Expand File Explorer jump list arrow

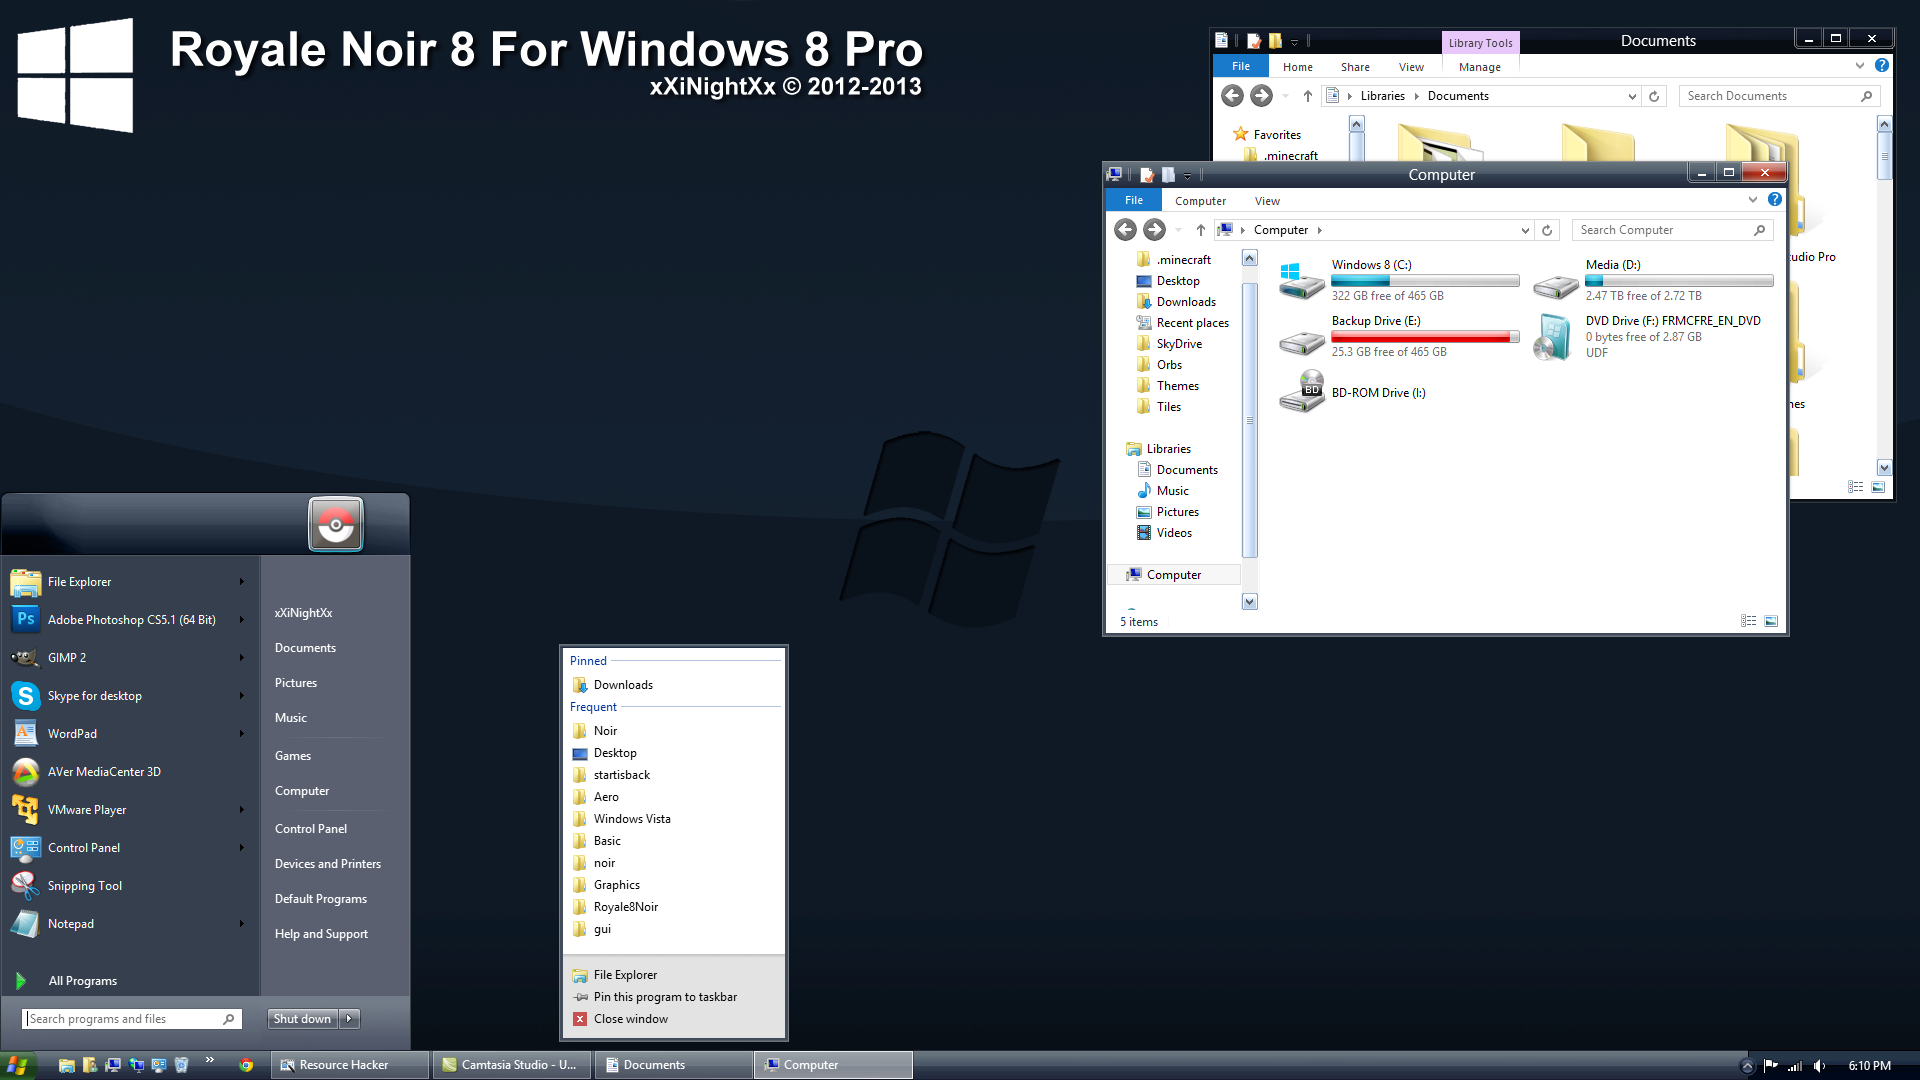click(241, 581)
